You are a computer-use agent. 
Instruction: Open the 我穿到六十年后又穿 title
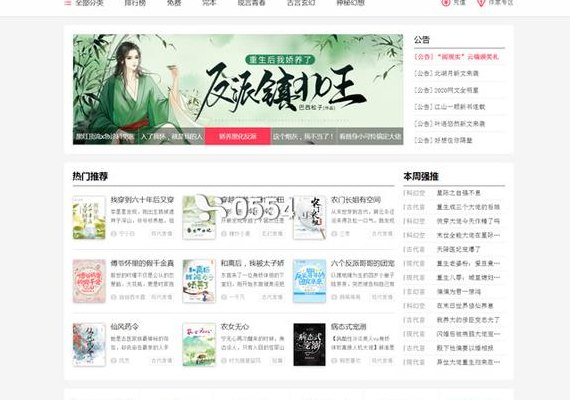tap(142, 200)
